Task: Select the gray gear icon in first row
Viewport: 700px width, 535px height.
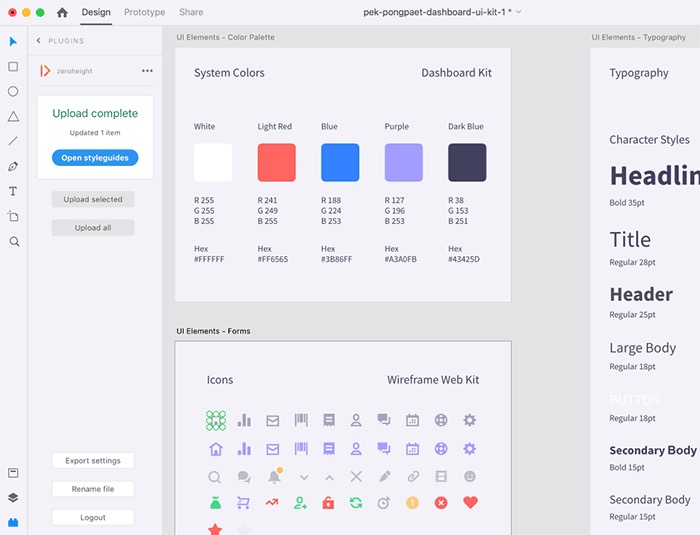Action: tap(469, 420)
